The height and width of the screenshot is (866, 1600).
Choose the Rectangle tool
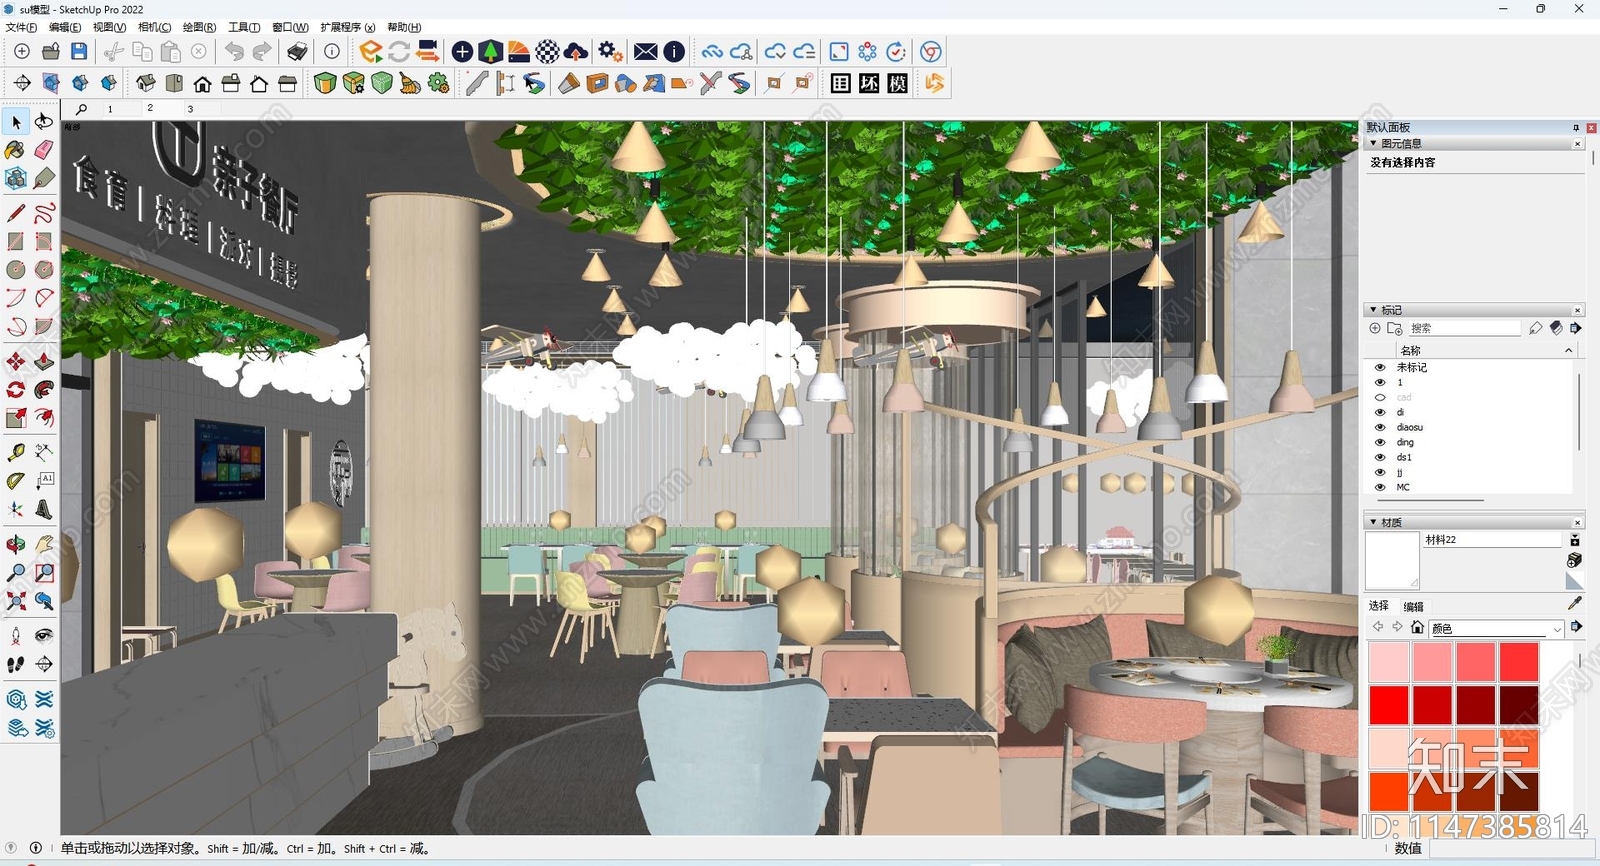tap(16, 241)
